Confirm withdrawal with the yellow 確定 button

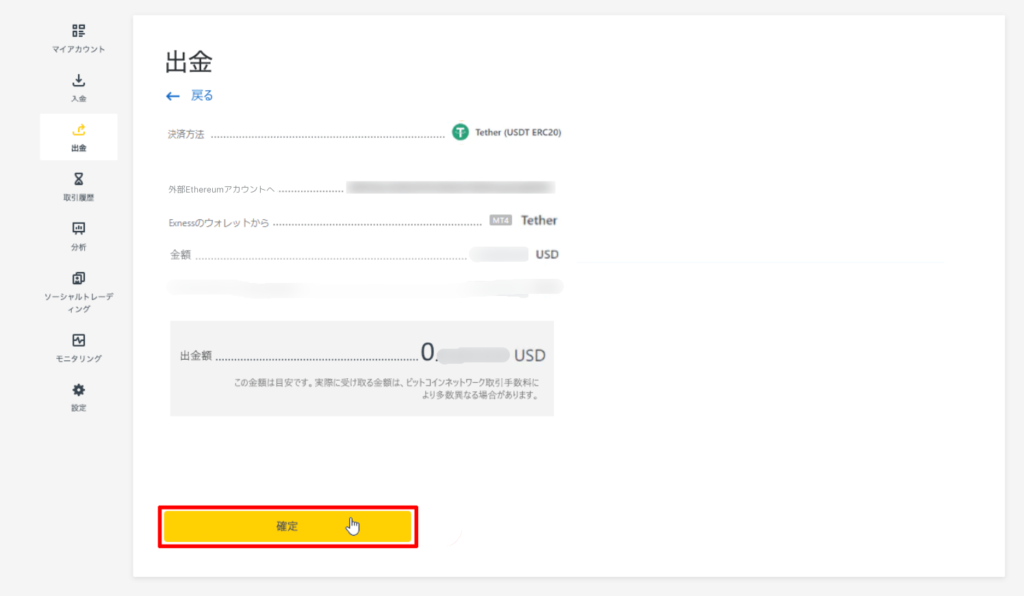[x=287, y=526]
